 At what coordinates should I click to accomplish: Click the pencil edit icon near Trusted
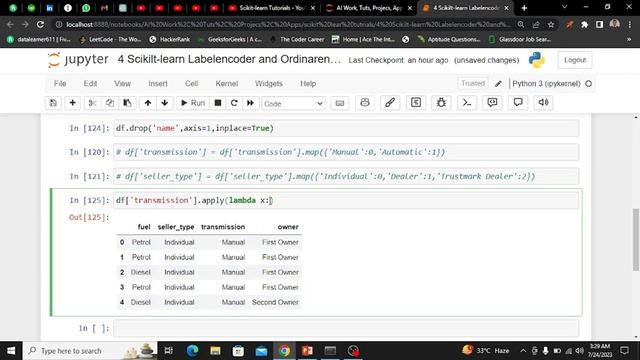pos(498,84)
